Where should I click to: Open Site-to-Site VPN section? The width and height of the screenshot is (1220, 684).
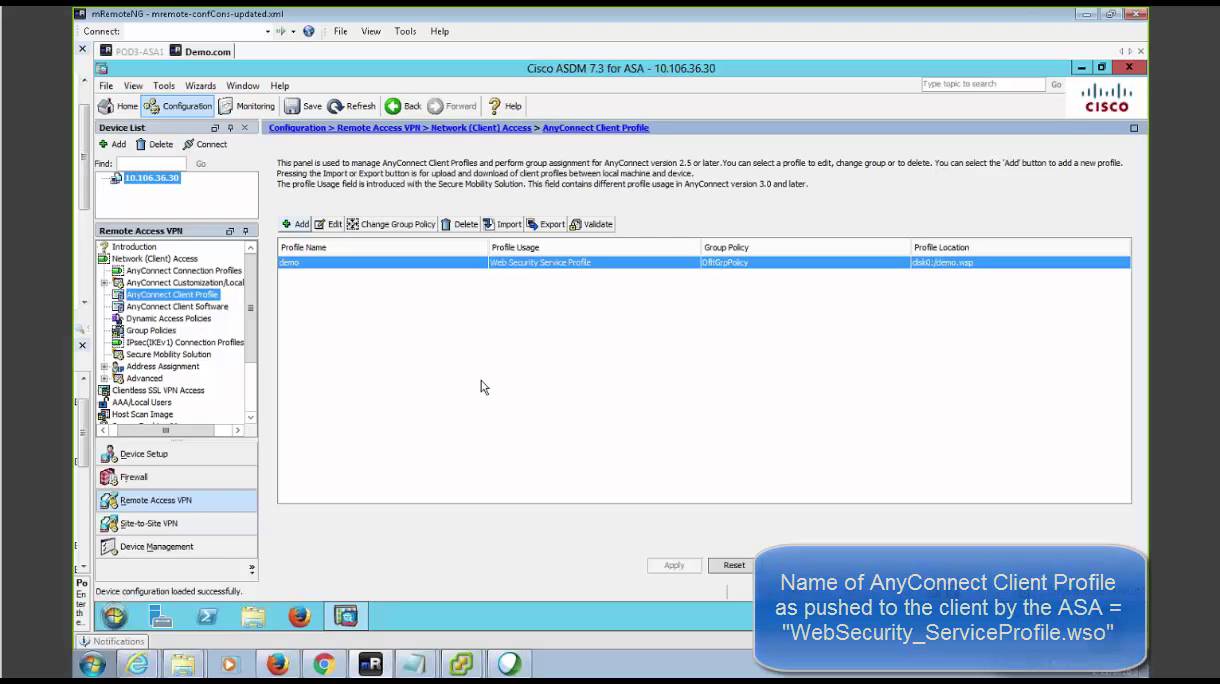tap(176, 523)
